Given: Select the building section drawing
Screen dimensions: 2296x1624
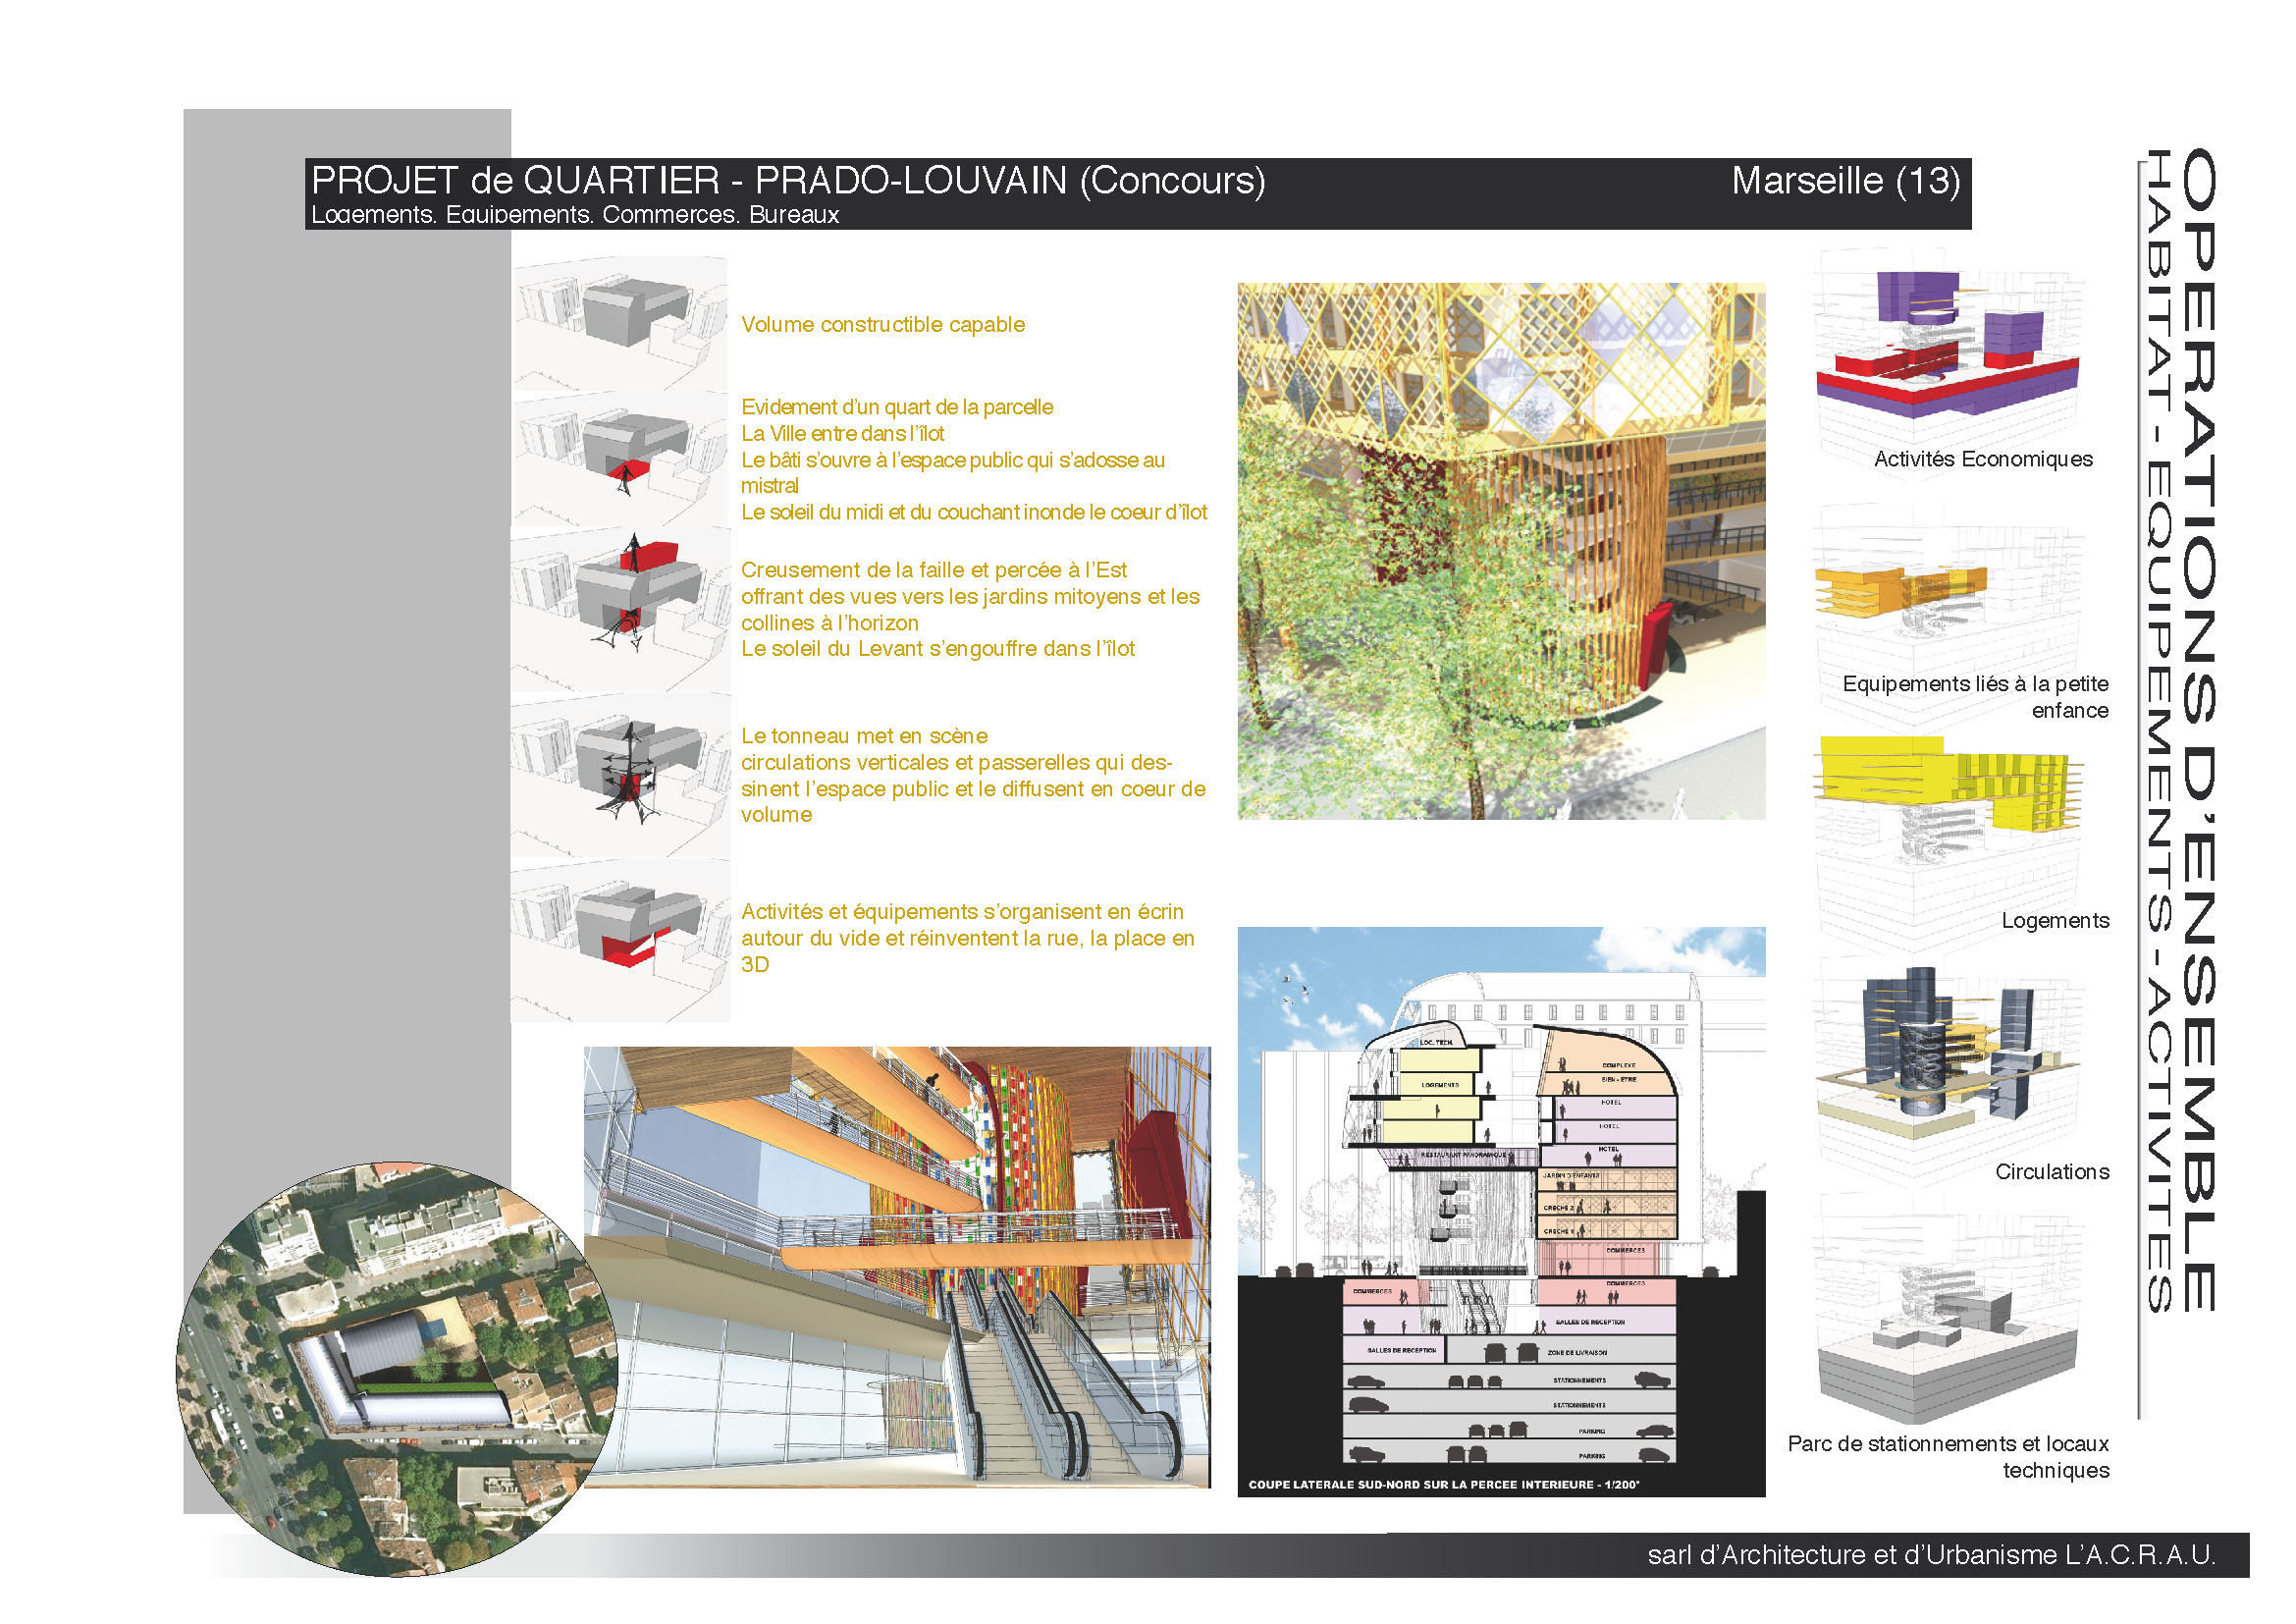Looking at the screenshot, I should tap(1500, 1210).
